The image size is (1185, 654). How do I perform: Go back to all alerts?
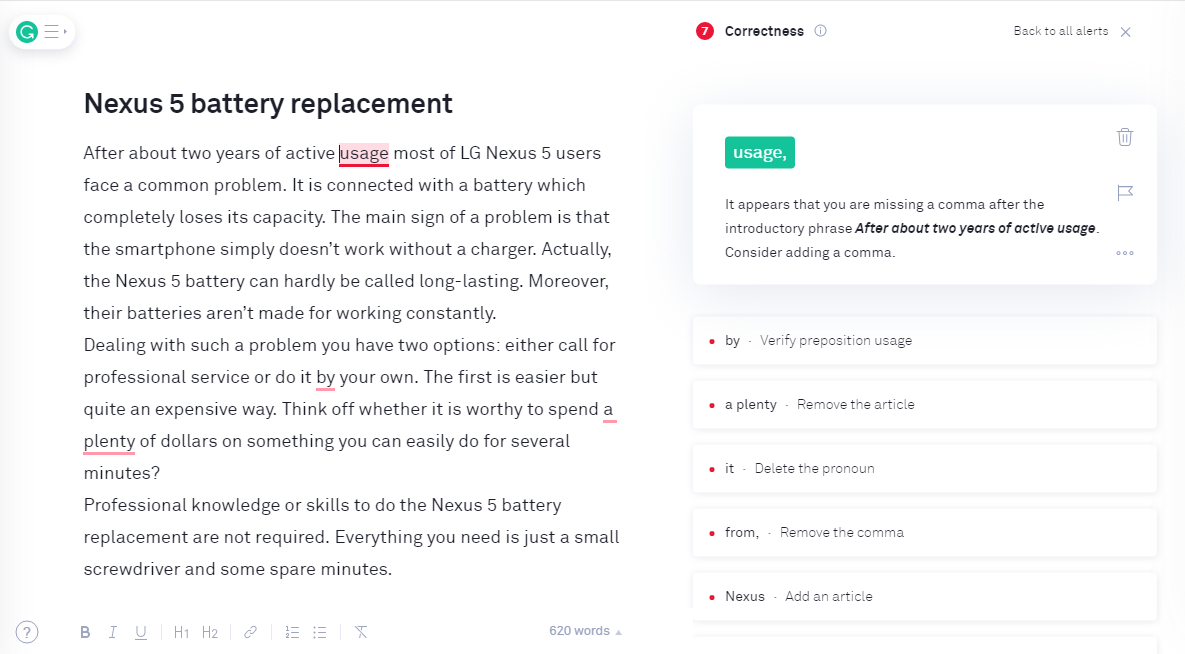point(1061,31)
